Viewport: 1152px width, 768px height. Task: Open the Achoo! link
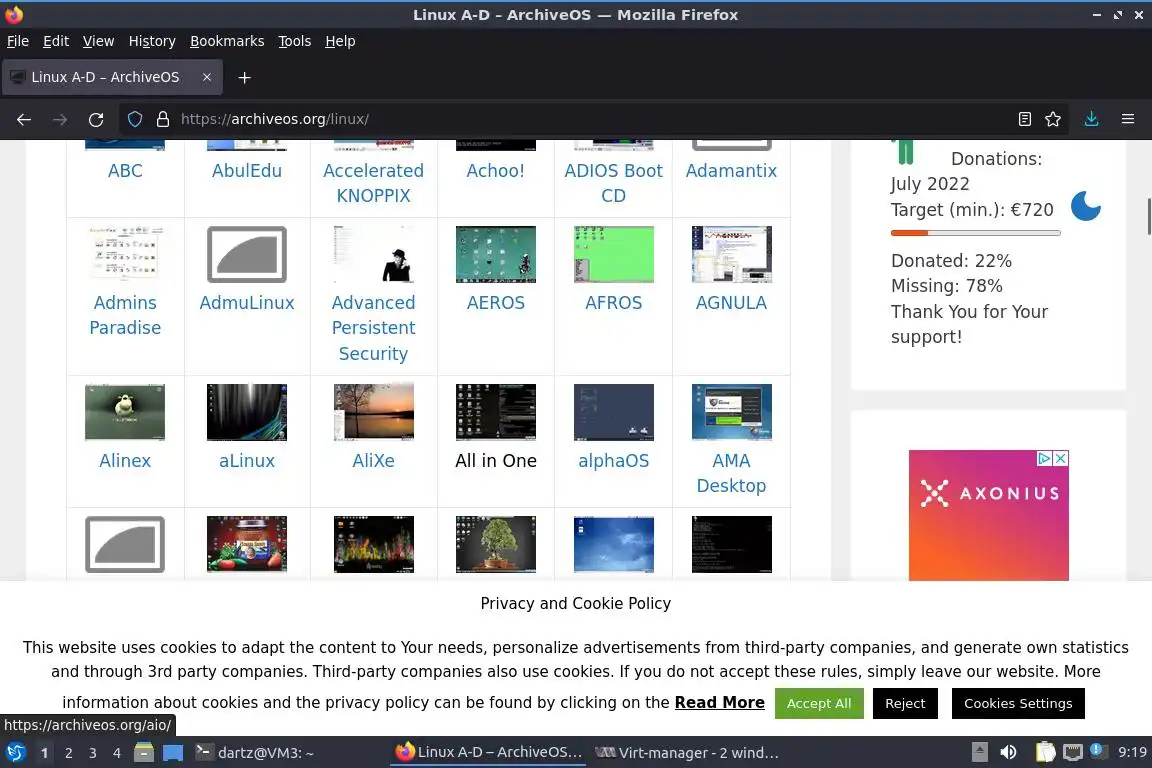click(495, 171)
